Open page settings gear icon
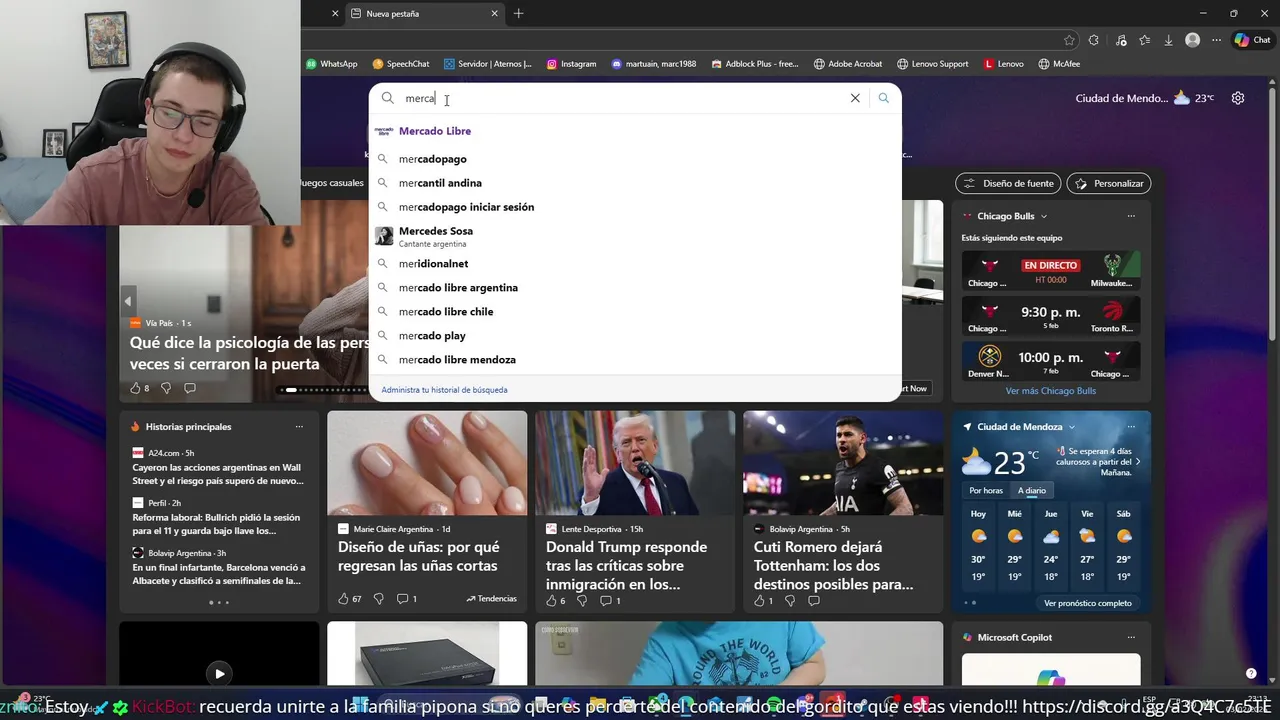Viewport: 1280px width, 720px height. tap(1238, 98)
